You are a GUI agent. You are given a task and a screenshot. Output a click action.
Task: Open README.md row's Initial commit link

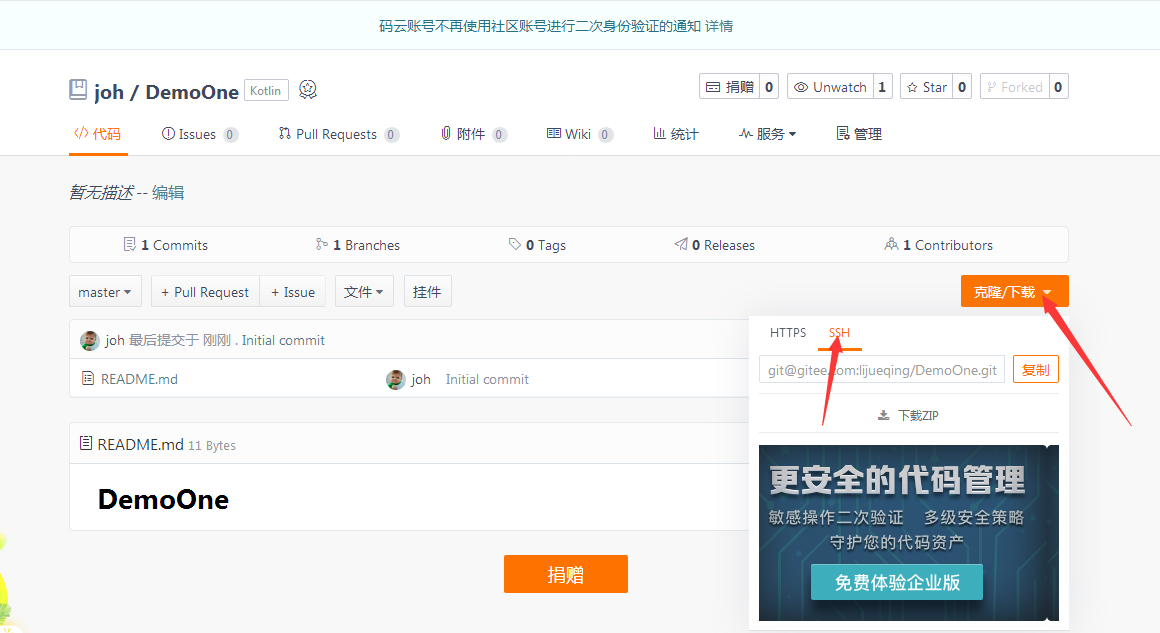pos(487,379)
